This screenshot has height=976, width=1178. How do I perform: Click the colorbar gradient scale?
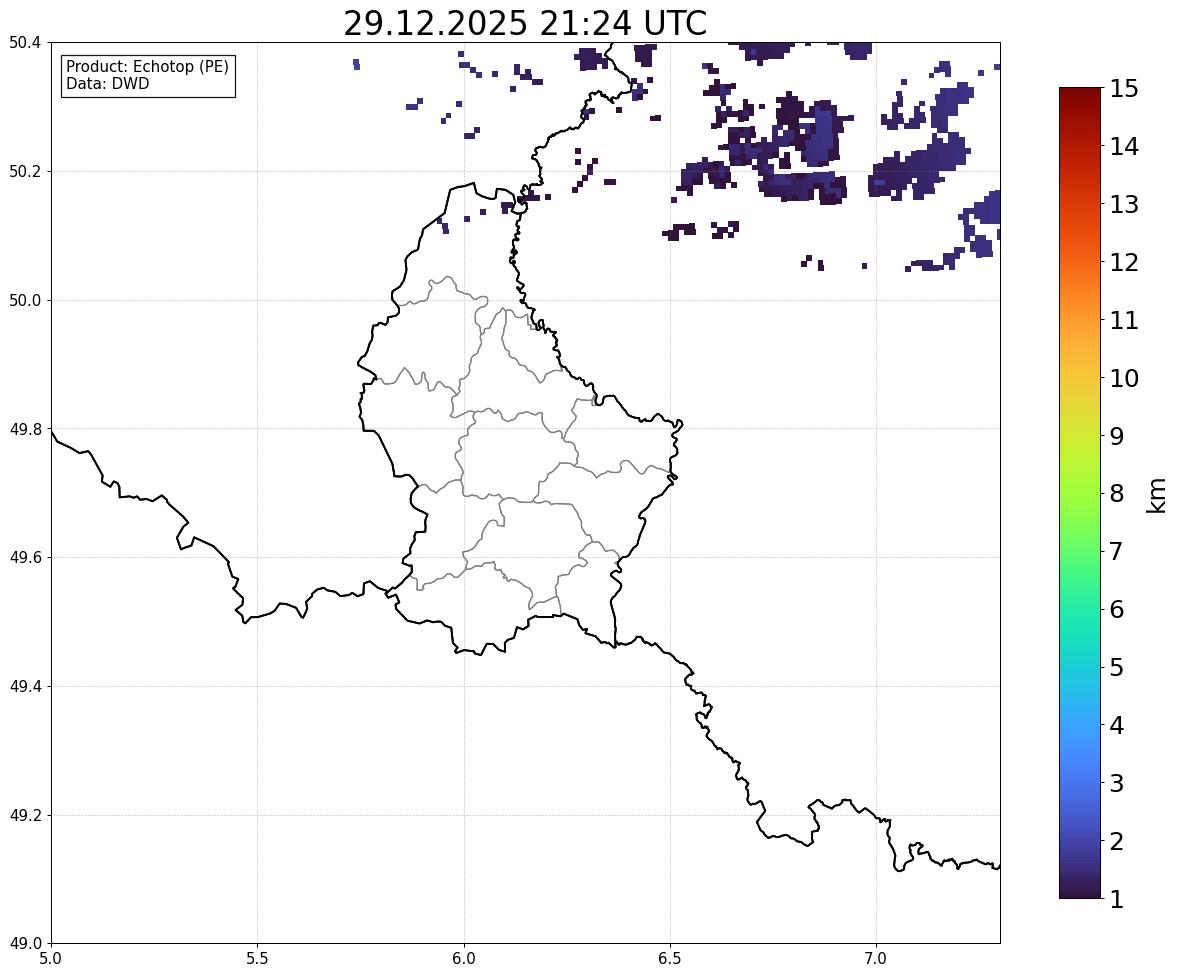1080,493
